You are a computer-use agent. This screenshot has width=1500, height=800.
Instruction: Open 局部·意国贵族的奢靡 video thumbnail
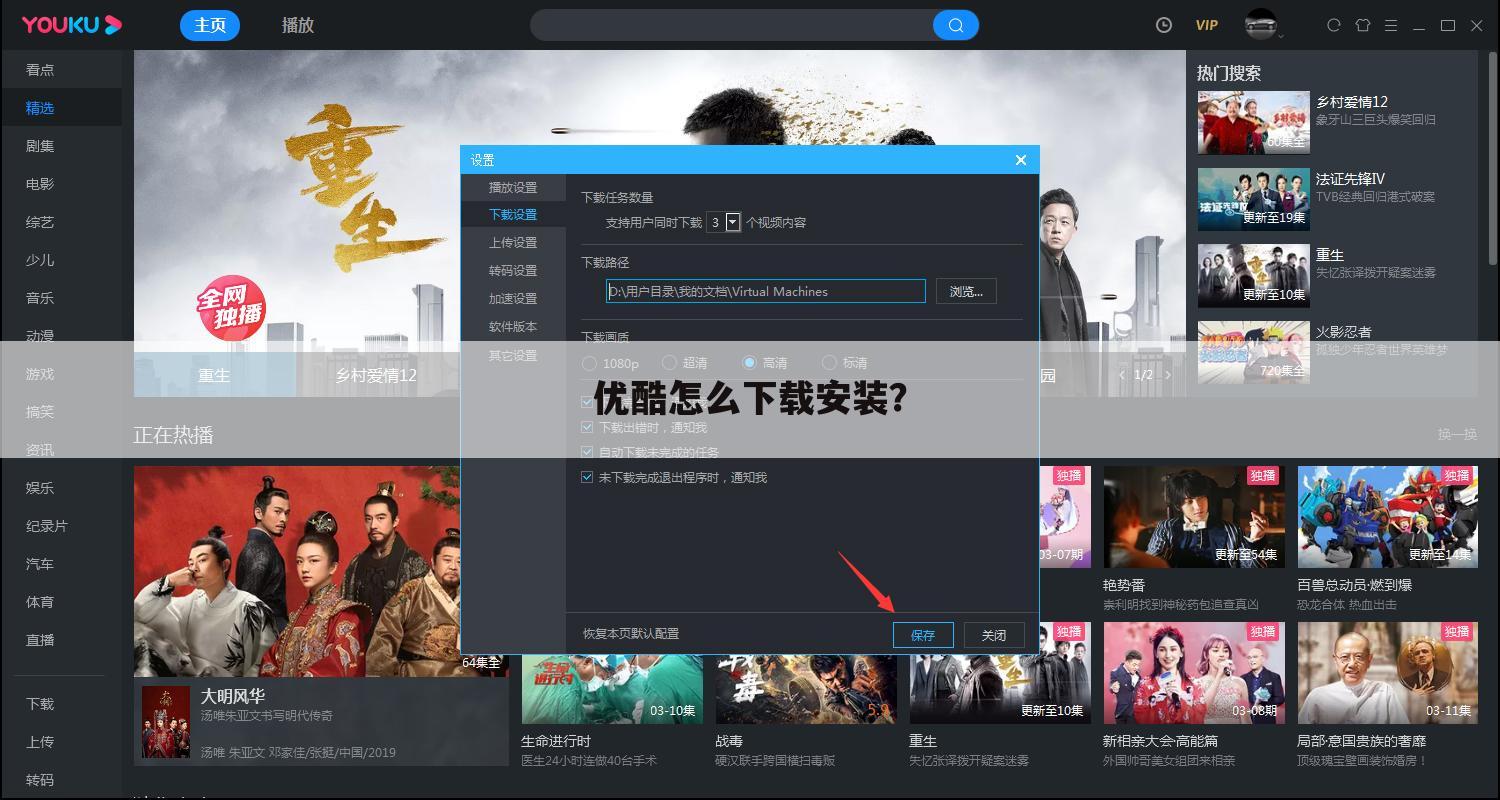1387,673
